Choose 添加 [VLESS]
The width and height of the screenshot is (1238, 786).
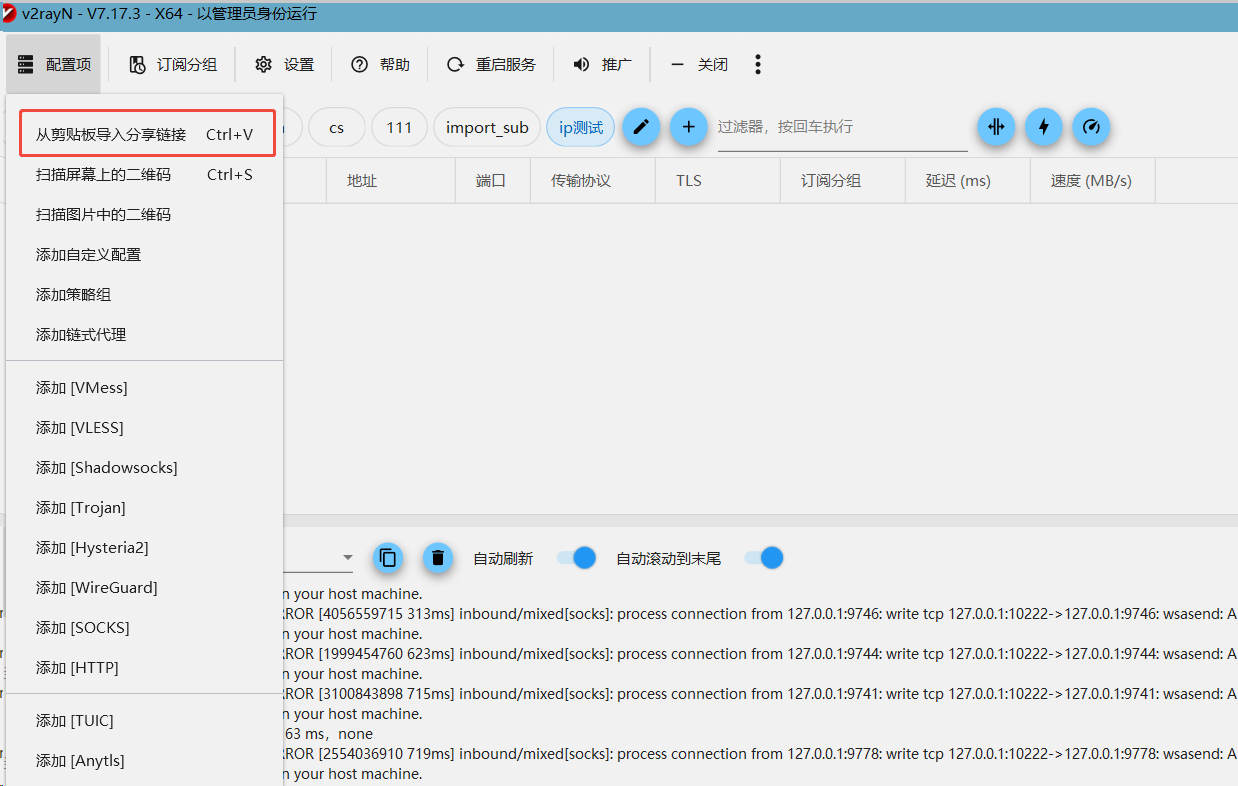[145, 427]
